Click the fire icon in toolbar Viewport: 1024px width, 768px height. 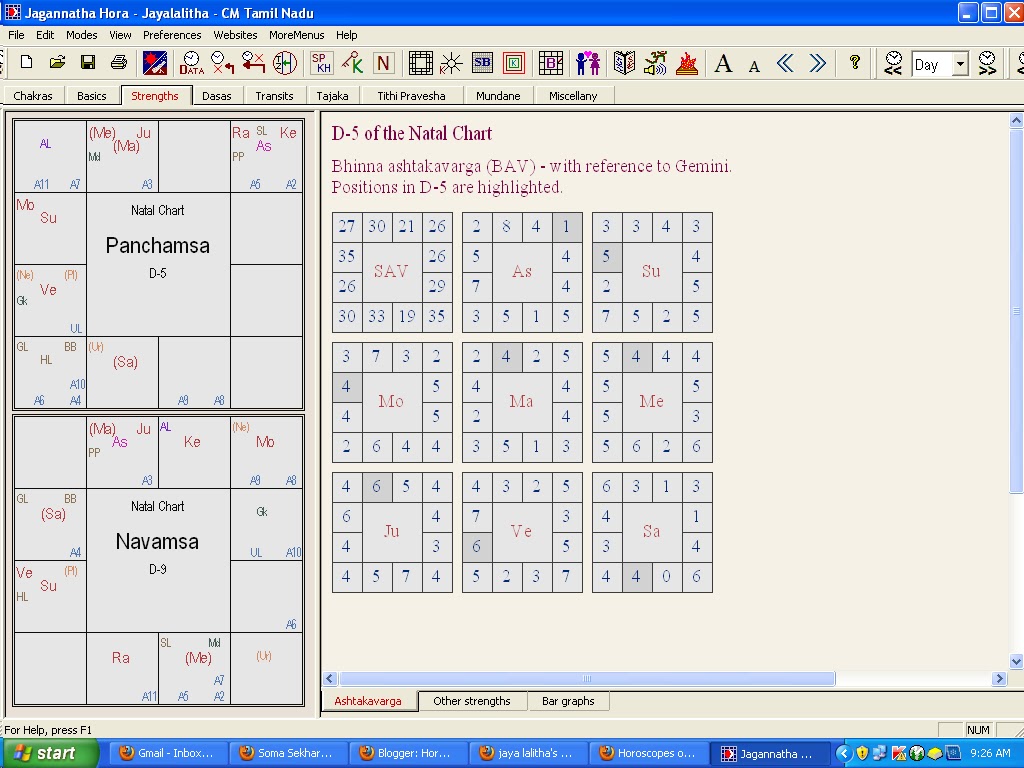point(686,63)
